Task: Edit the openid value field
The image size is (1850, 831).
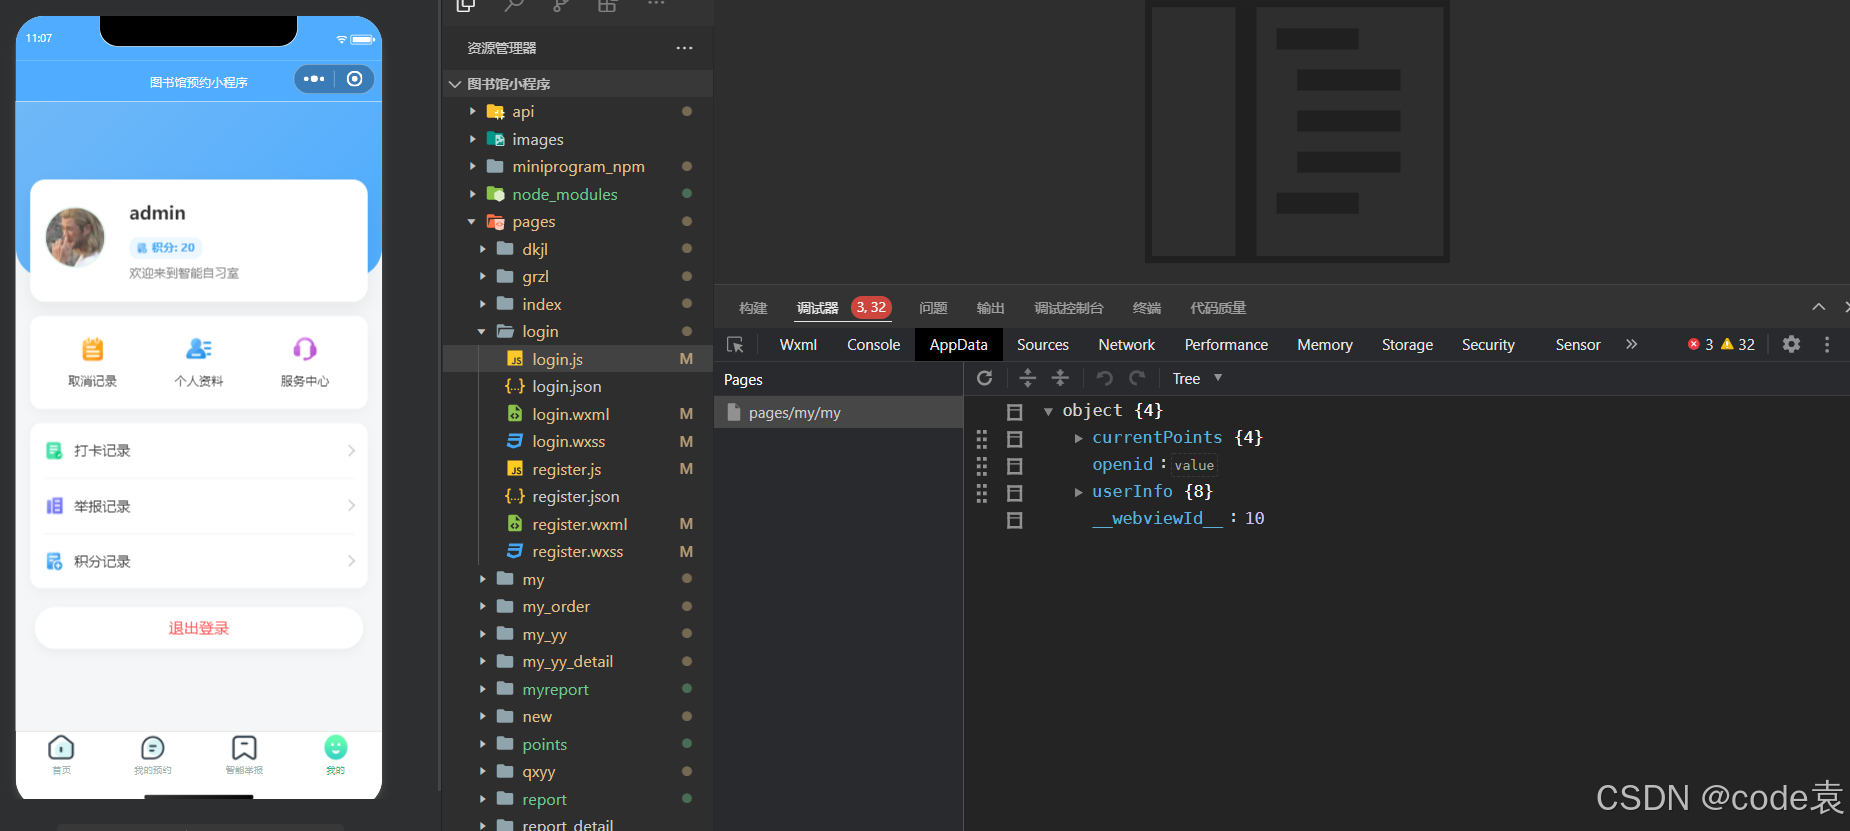Action: 1194,465
